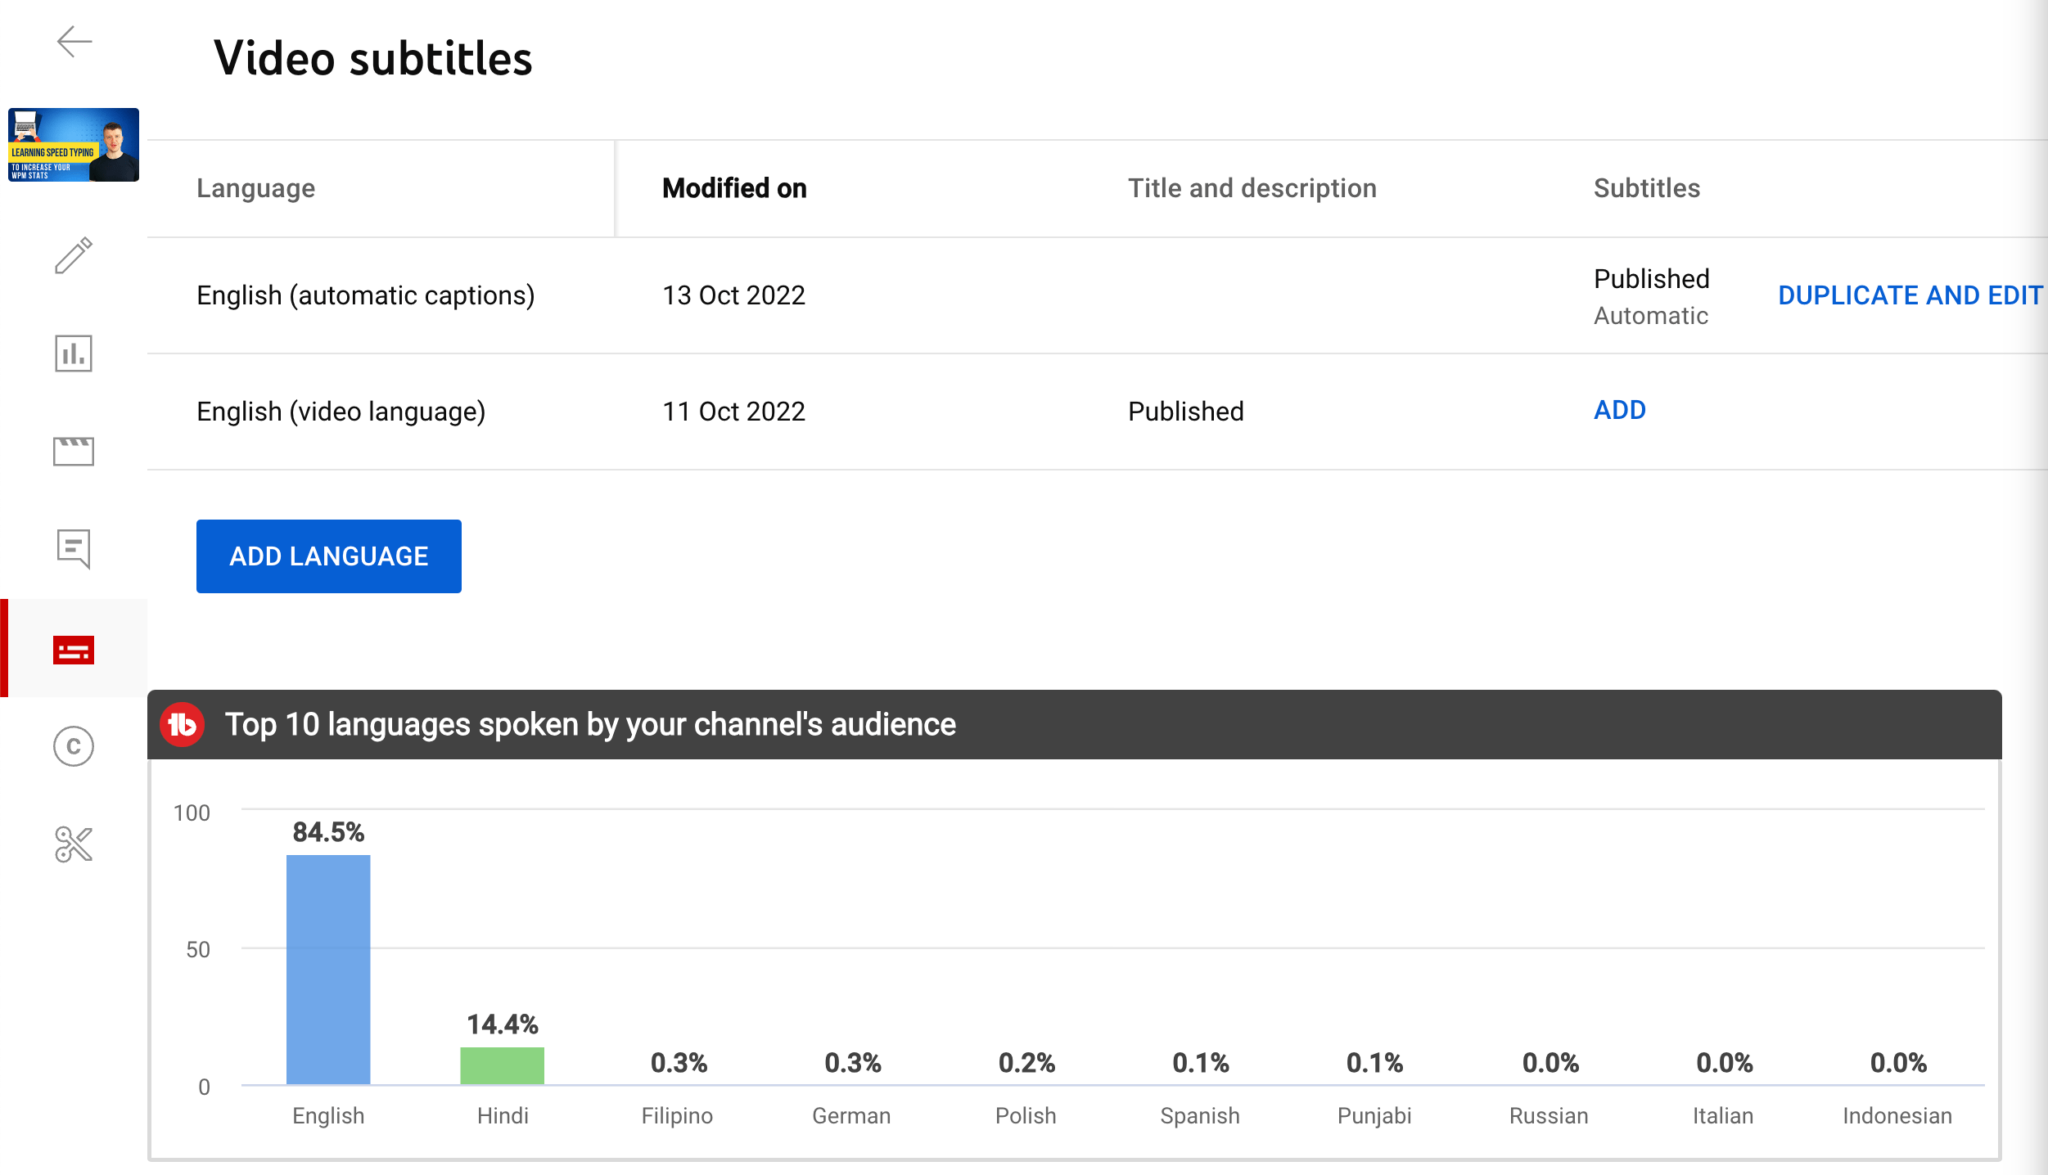Click ADD for English subtitles

pos(1619,410)
